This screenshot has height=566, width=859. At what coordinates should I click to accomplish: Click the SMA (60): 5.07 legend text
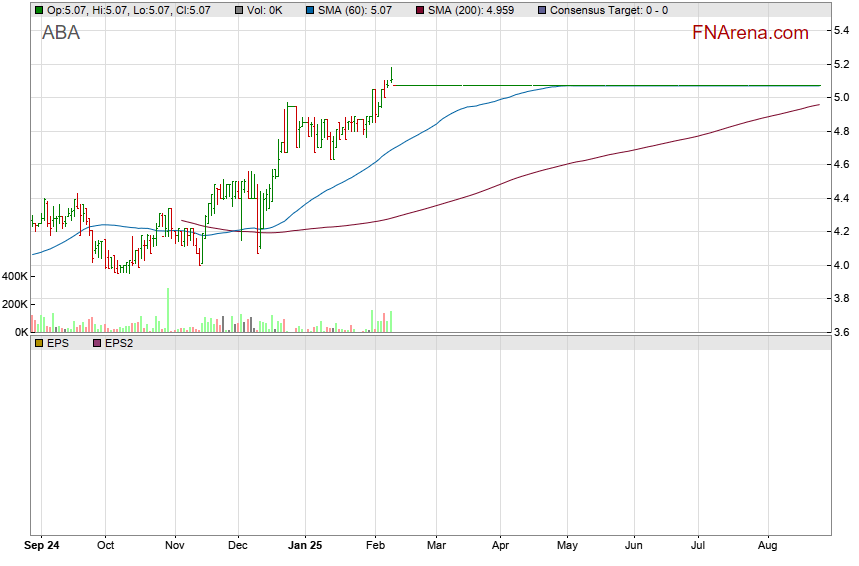355,10
